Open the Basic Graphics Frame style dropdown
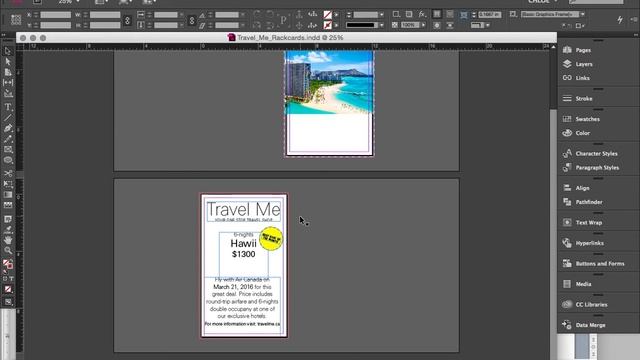This screenshot has height=360, width=640. [582, 14]
